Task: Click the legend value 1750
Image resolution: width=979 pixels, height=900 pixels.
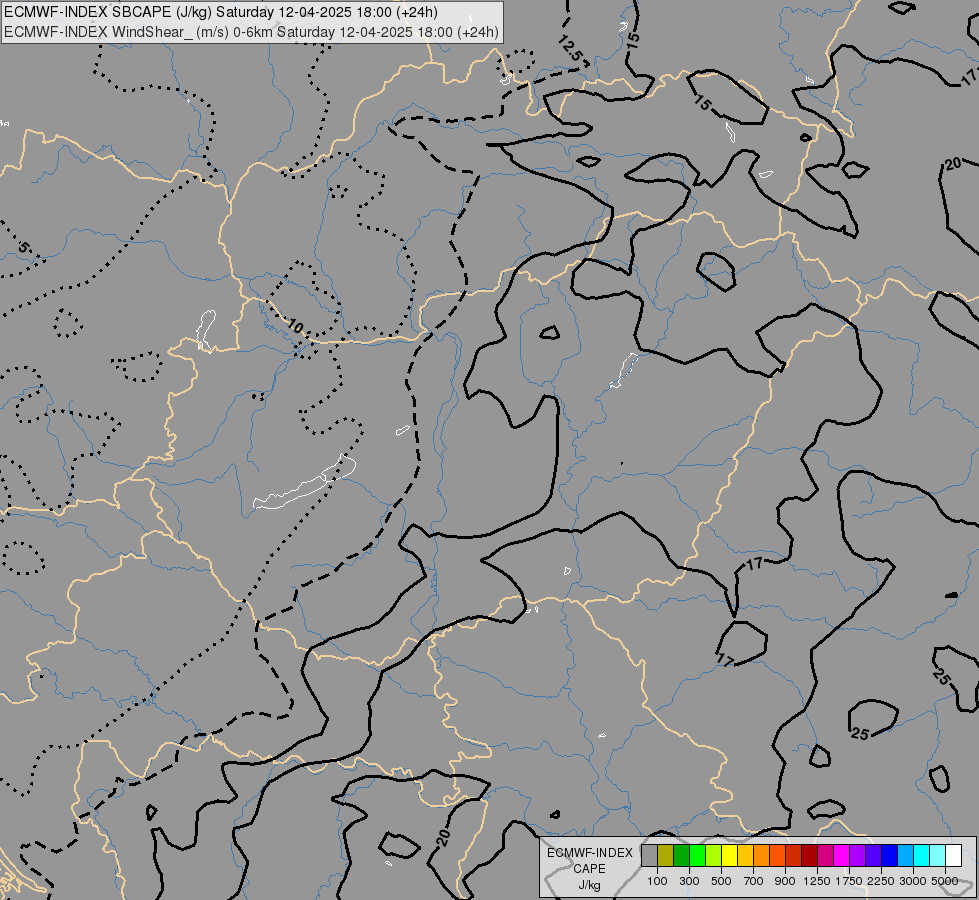Action: (x=849, y=881)
